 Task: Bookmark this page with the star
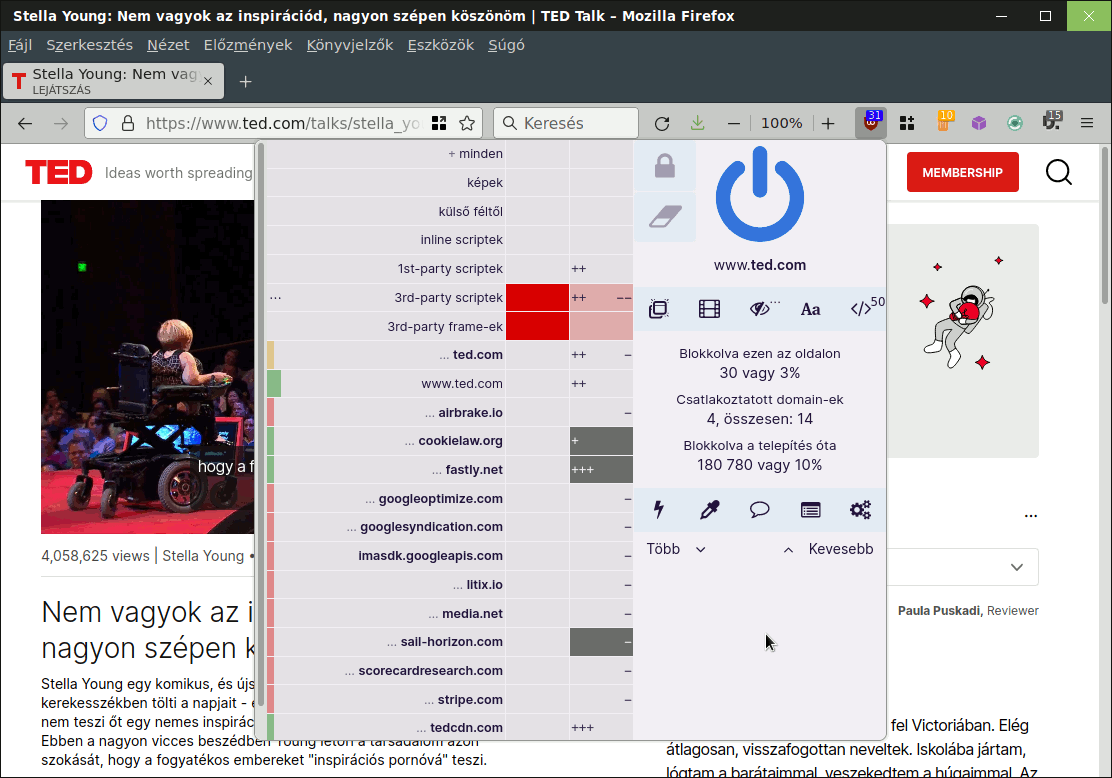point(467,123)
